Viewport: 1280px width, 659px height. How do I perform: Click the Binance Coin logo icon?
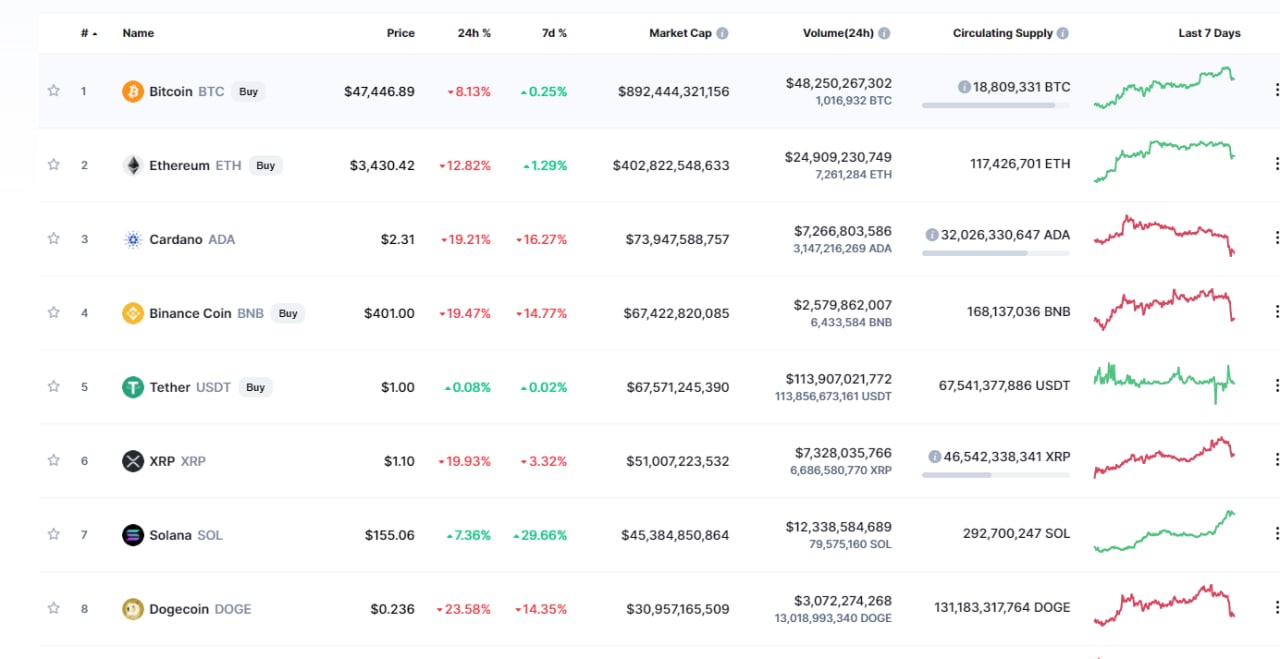[133, 313]
